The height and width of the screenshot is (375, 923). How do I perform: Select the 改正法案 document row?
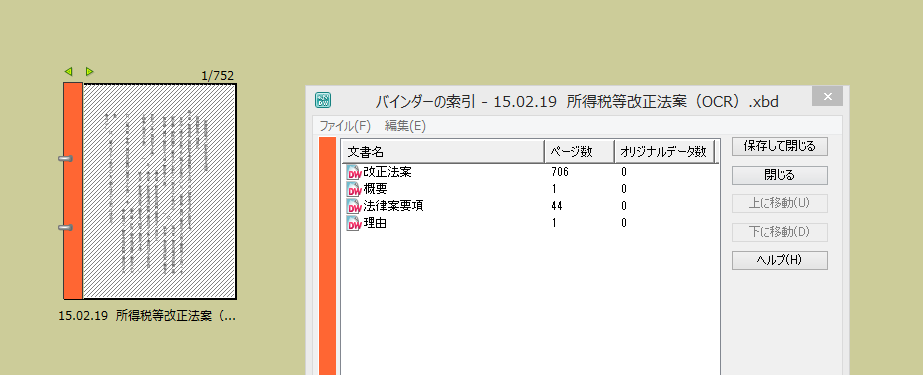pyautogui.click(x=530, y=172)
